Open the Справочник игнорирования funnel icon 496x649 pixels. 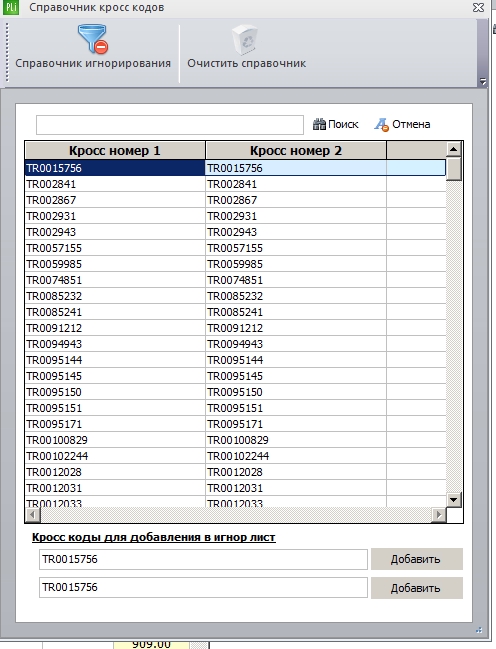point(92,39)
